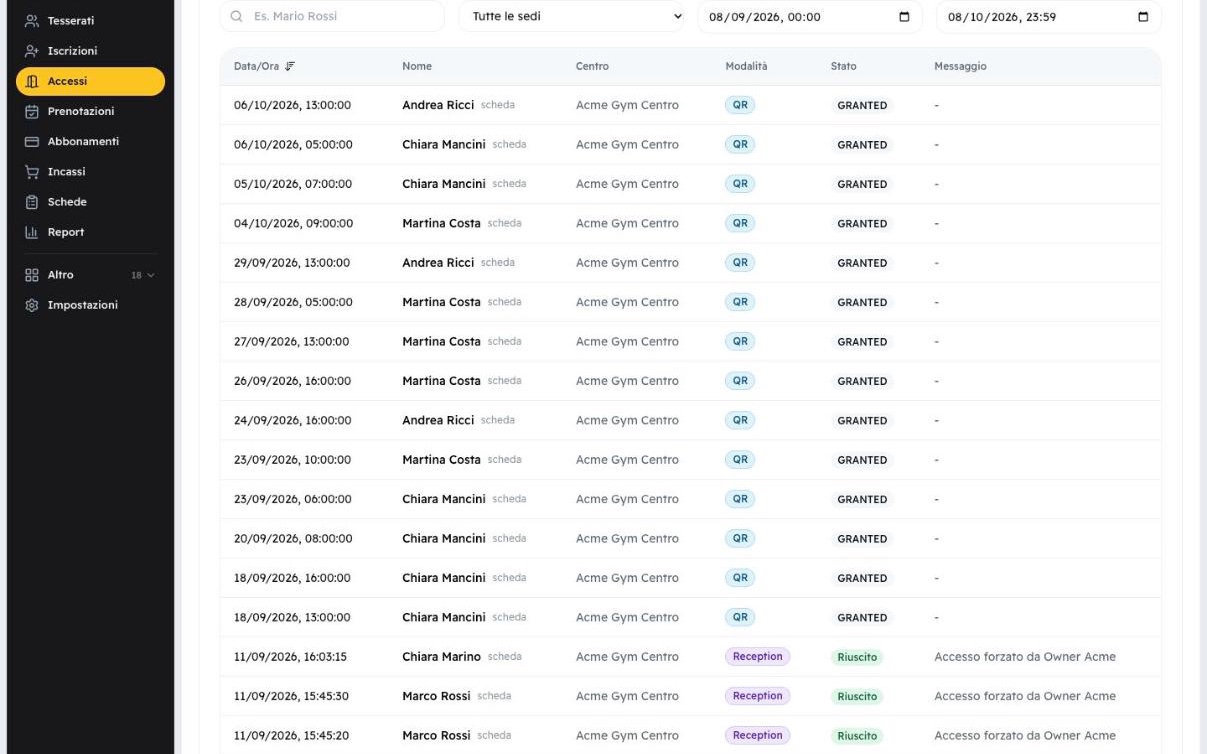The width and height of the screenshot is (1207, 754).
Task: Click the Schede clipboard icon
Action: (32, 202)
